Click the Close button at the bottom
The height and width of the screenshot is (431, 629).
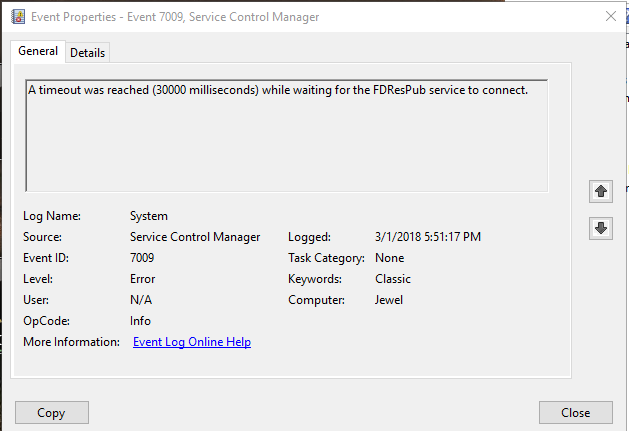pyautogui.click(x=575, y=412)
